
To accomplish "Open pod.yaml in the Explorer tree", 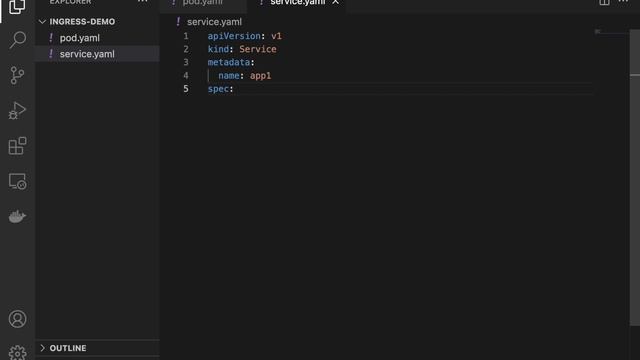I will click(x=80, y=38).
